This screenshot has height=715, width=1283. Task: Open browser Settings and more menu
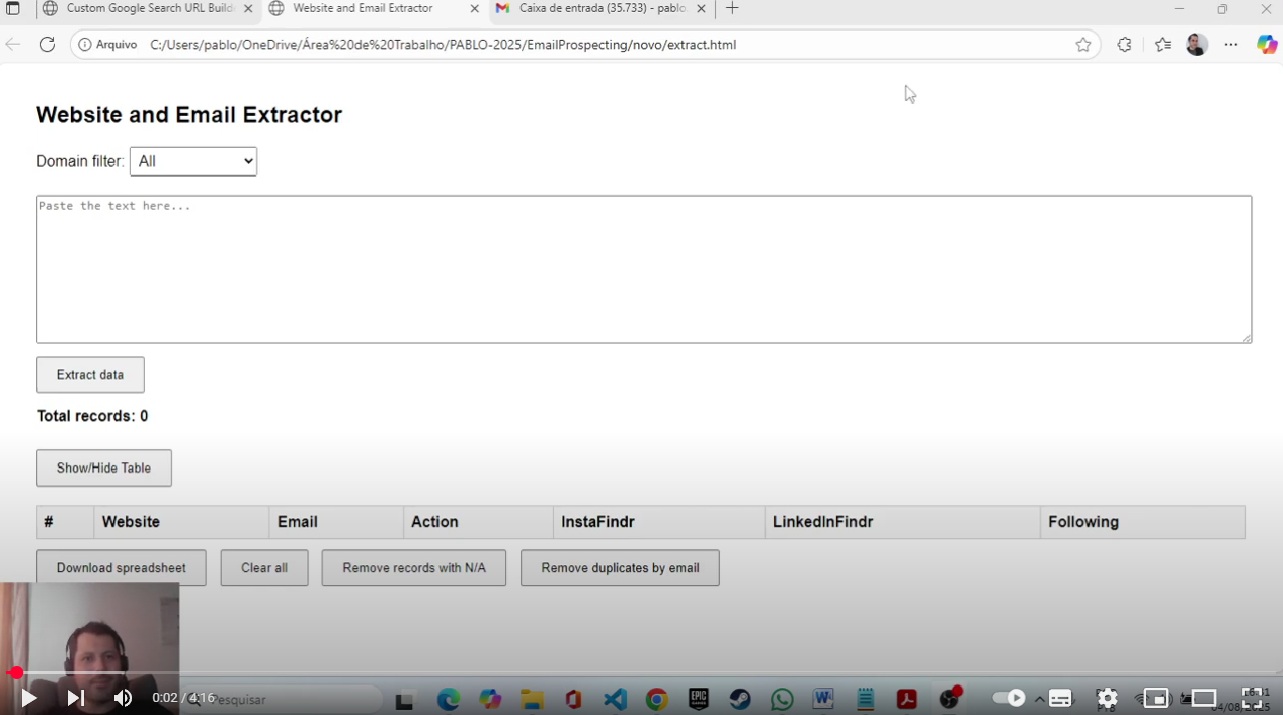coord(1230,45)
